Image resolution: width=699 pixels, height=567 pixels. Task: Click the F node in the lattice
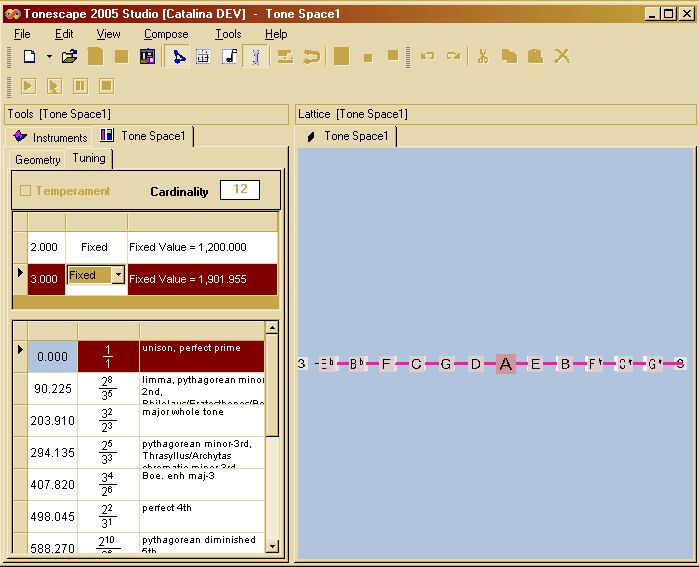click(386, 364)
